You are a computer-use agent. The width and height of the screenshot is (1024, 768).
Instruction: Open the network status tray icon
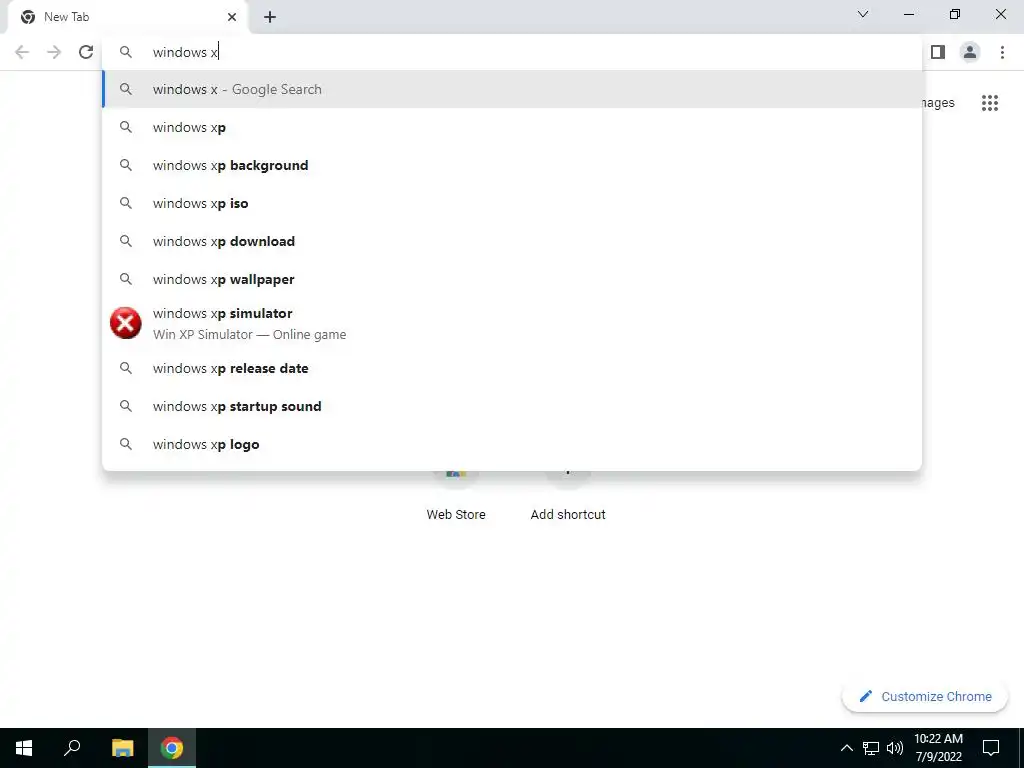(871, 748)
